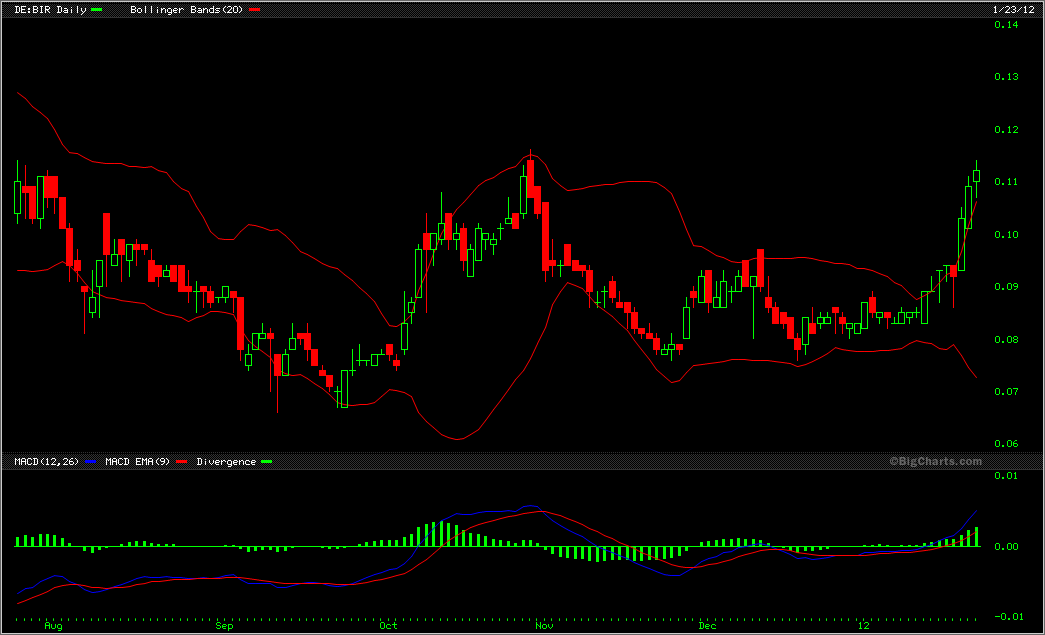Click the 0.00 MACD axis label

(1006, 546)
